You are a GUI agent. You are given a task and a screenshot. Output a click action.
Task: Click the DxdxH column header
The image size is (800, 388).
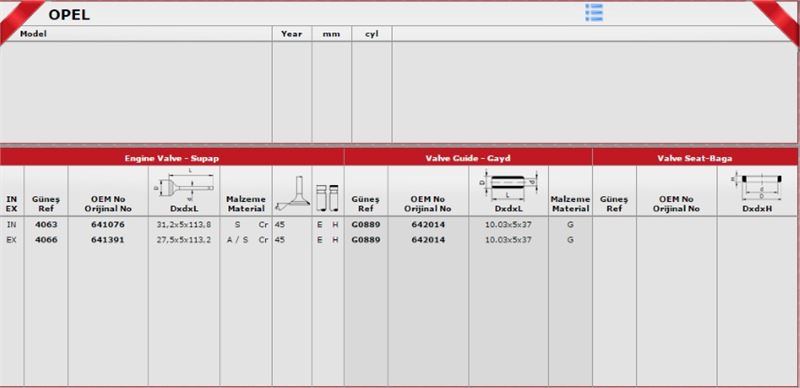click(x=757, y=208)
